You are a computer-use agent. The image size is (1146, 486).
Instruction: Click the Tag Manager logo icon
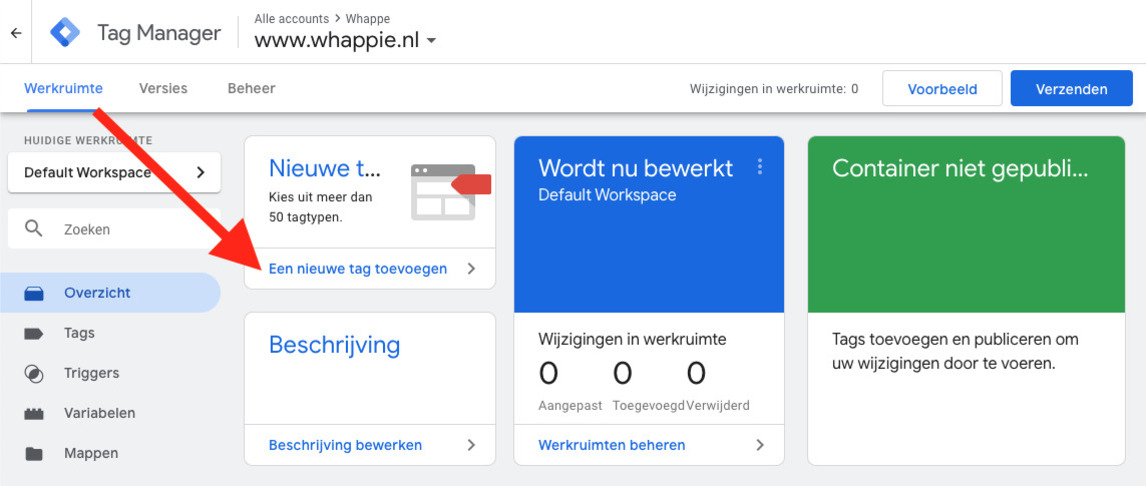(x=66, y=33)
